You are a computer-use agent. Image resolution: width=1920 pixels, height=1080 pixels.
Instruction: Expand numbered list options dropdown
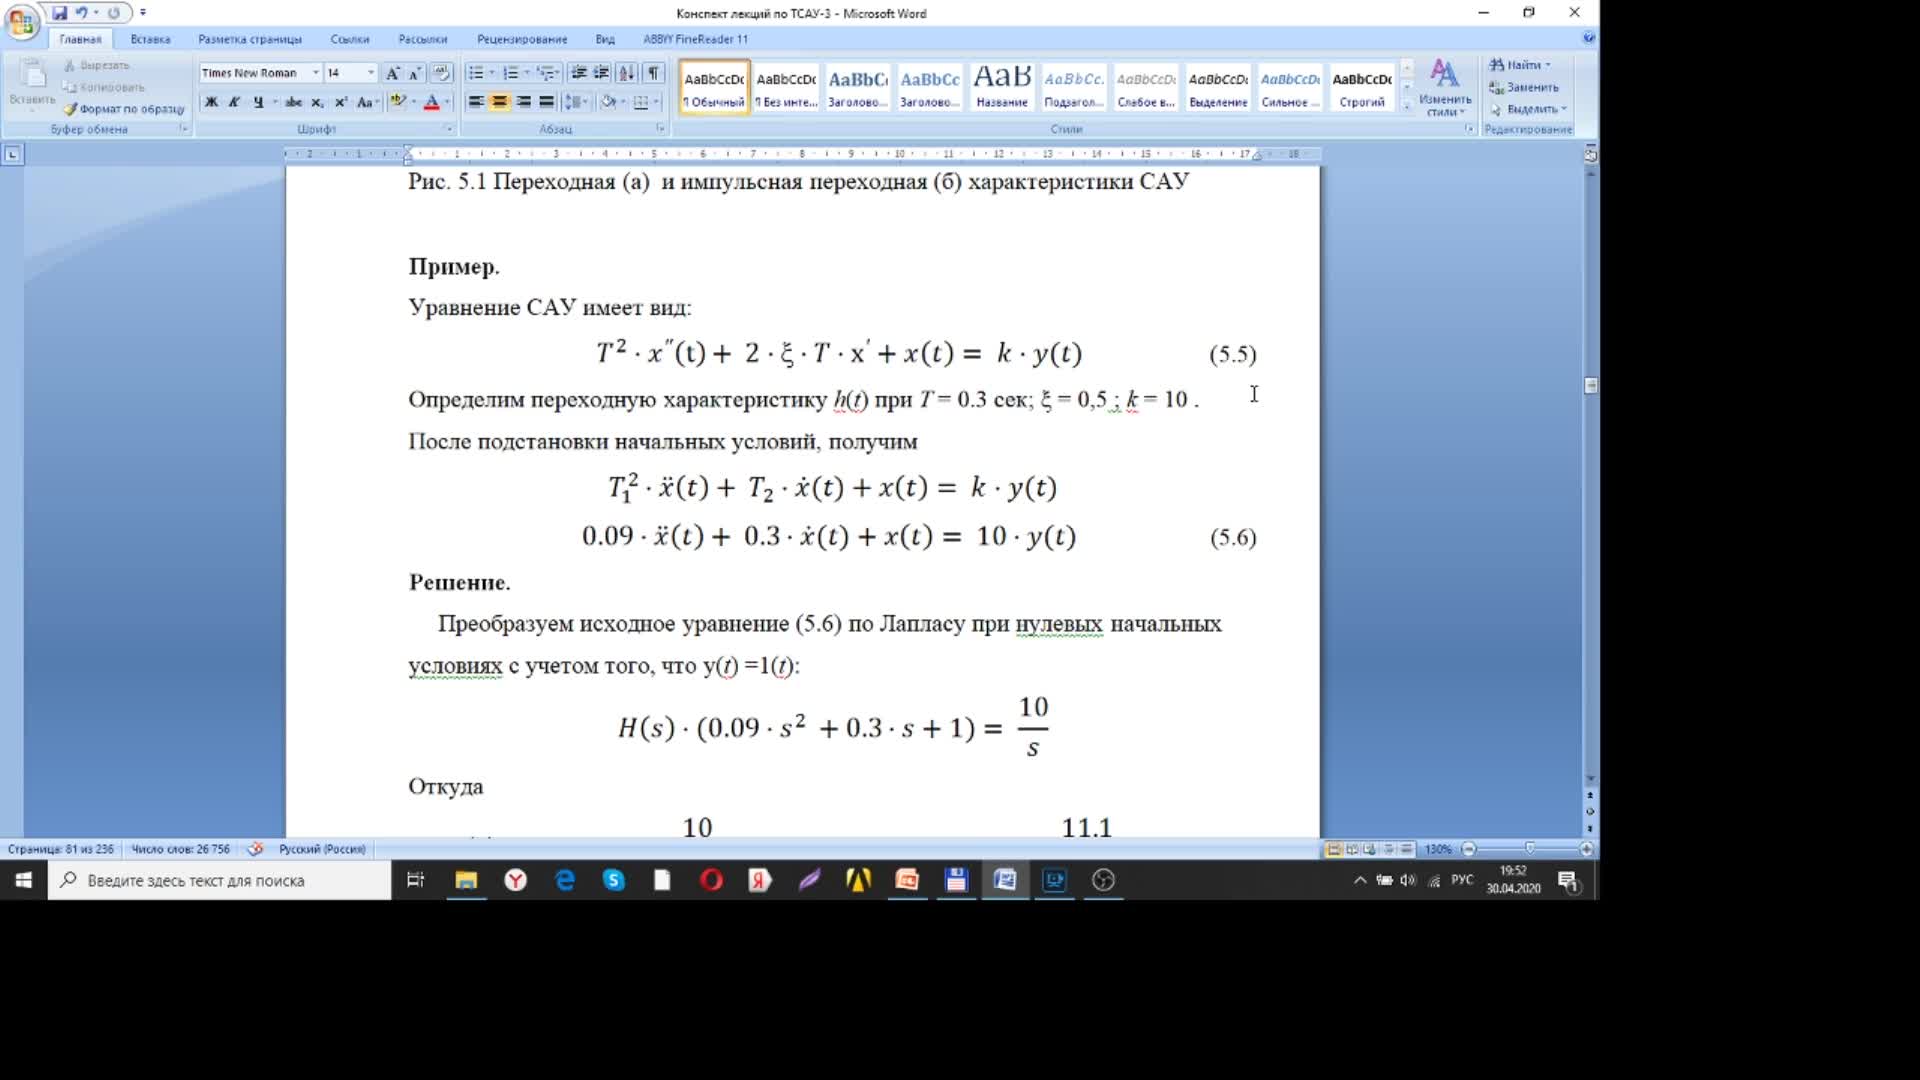527,73
